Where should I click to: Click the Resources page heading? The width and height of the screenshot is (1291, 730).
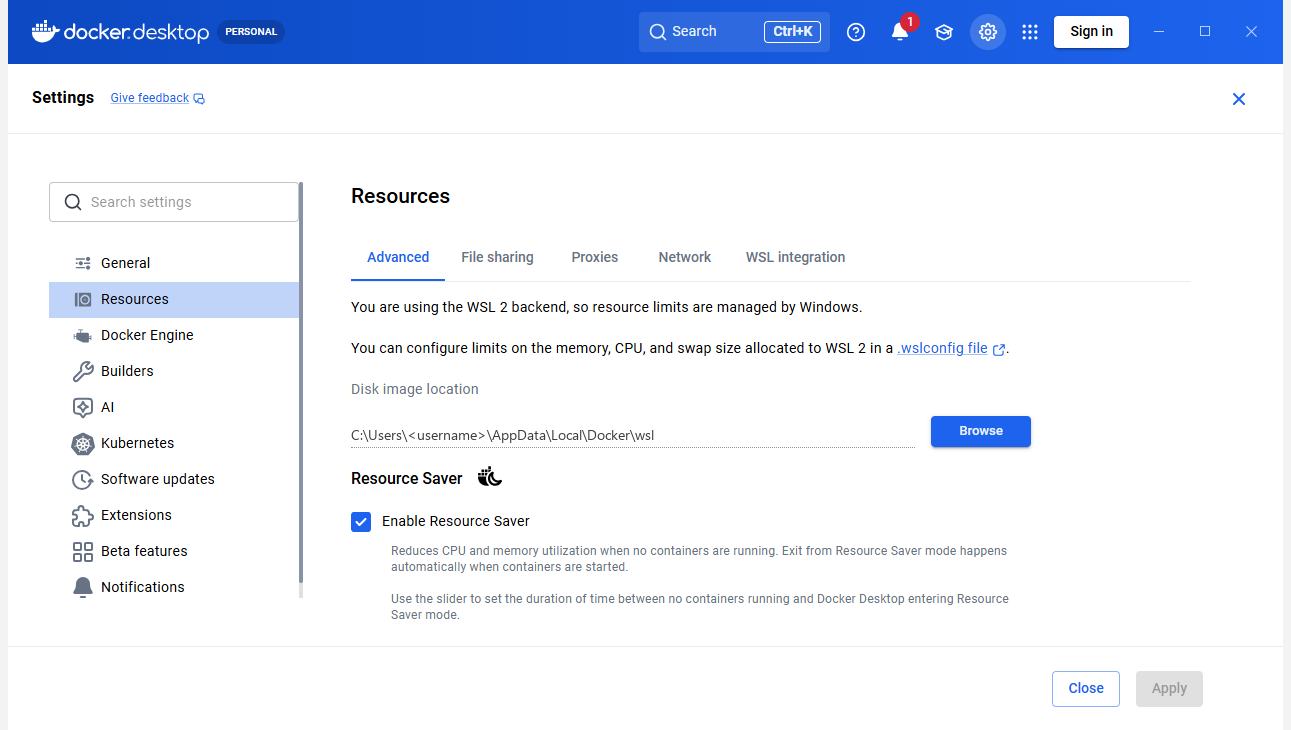pos(401,196)
